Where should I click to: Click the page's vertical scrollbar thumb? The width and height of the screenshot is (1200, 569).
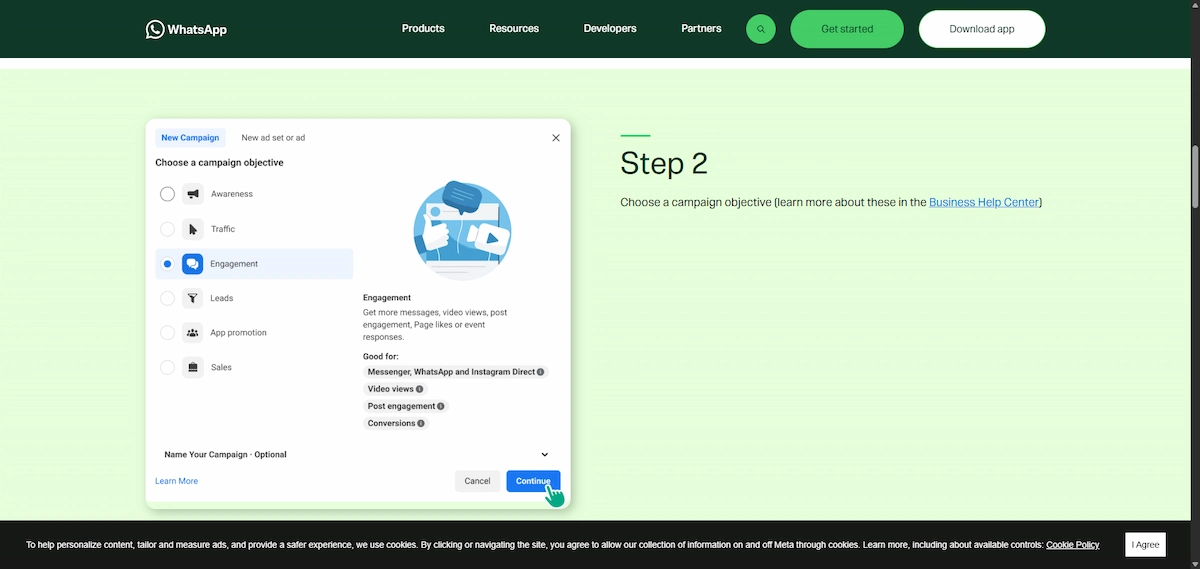pyautogui.click(x=1194, y=177)
